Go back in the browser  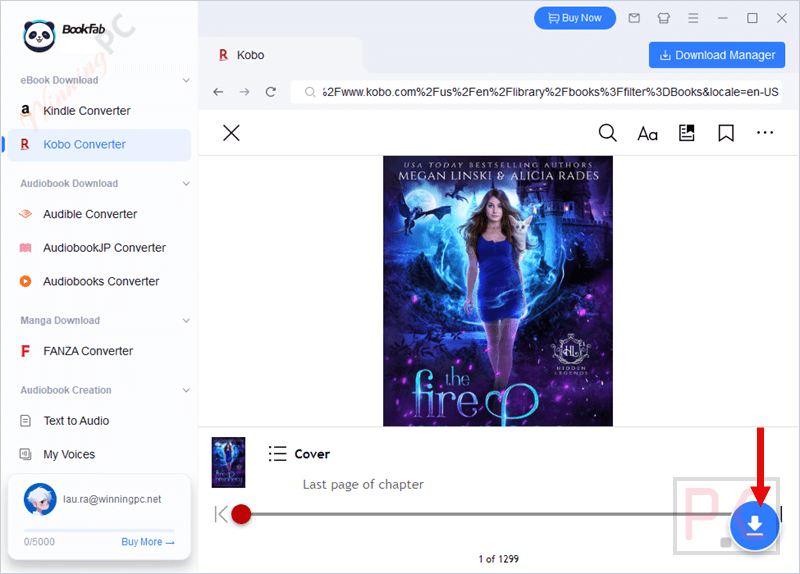218,92
